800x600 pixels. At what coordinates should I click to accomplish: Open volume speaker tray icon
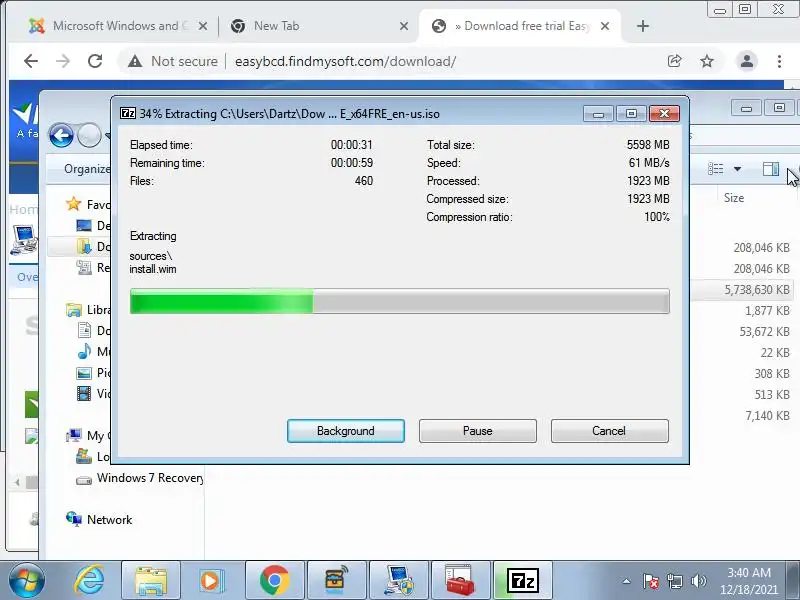point(698,581)
